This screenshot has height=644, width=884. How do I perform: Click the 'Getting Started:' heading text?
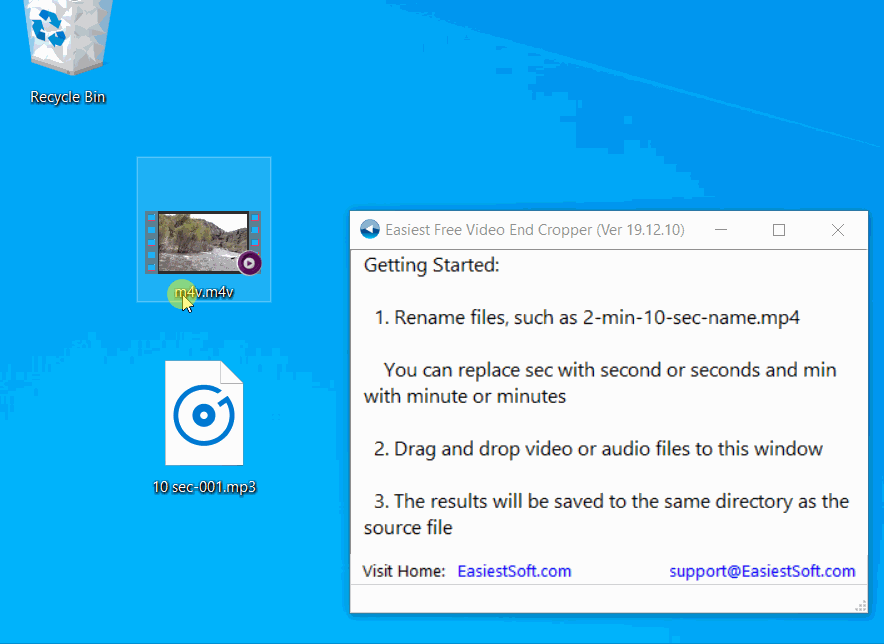tap(432, 265)
